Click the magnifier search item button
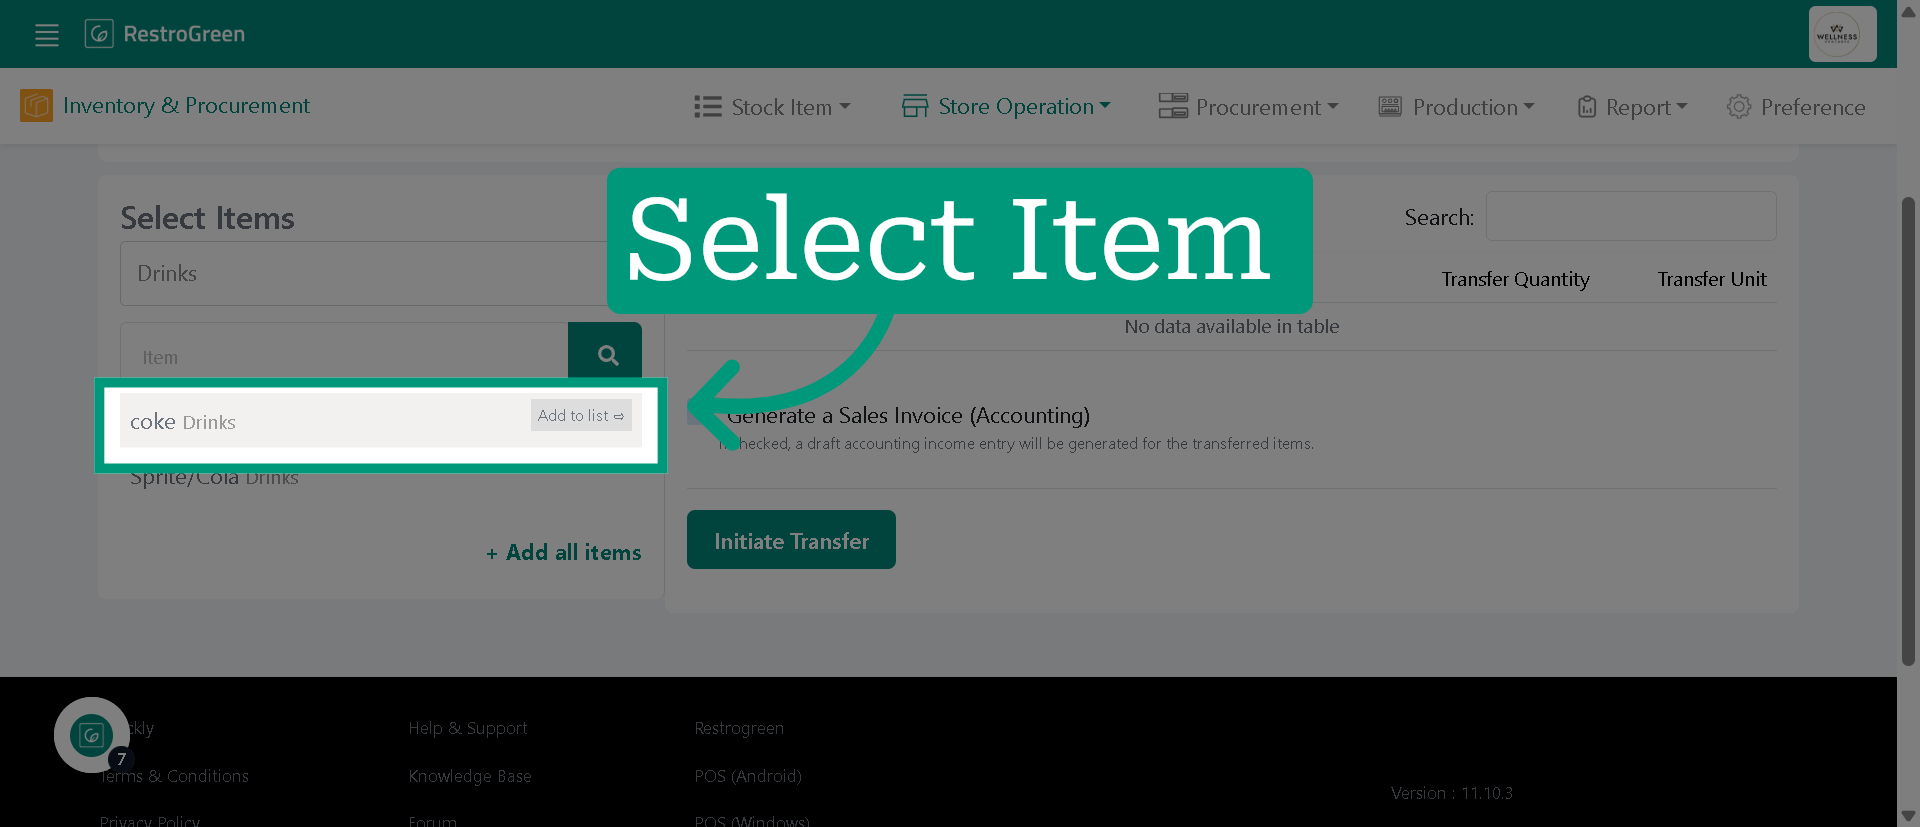Viewport: 1920px width, 827px height. [605, 354]
